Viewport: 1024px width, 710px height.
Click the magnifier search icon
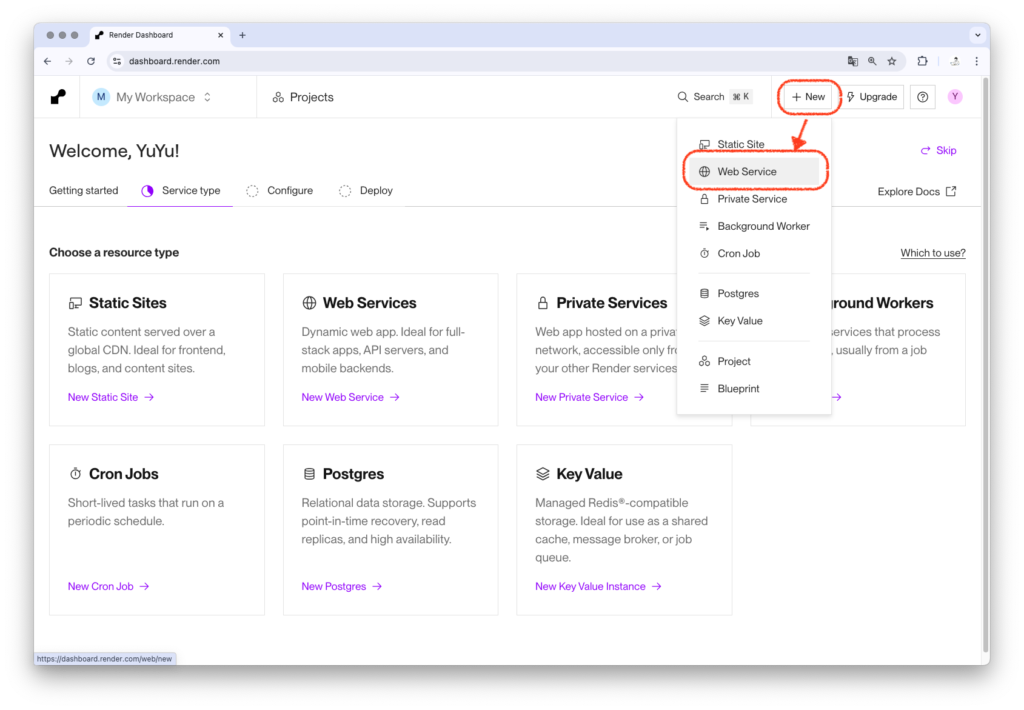click(682, 97)
